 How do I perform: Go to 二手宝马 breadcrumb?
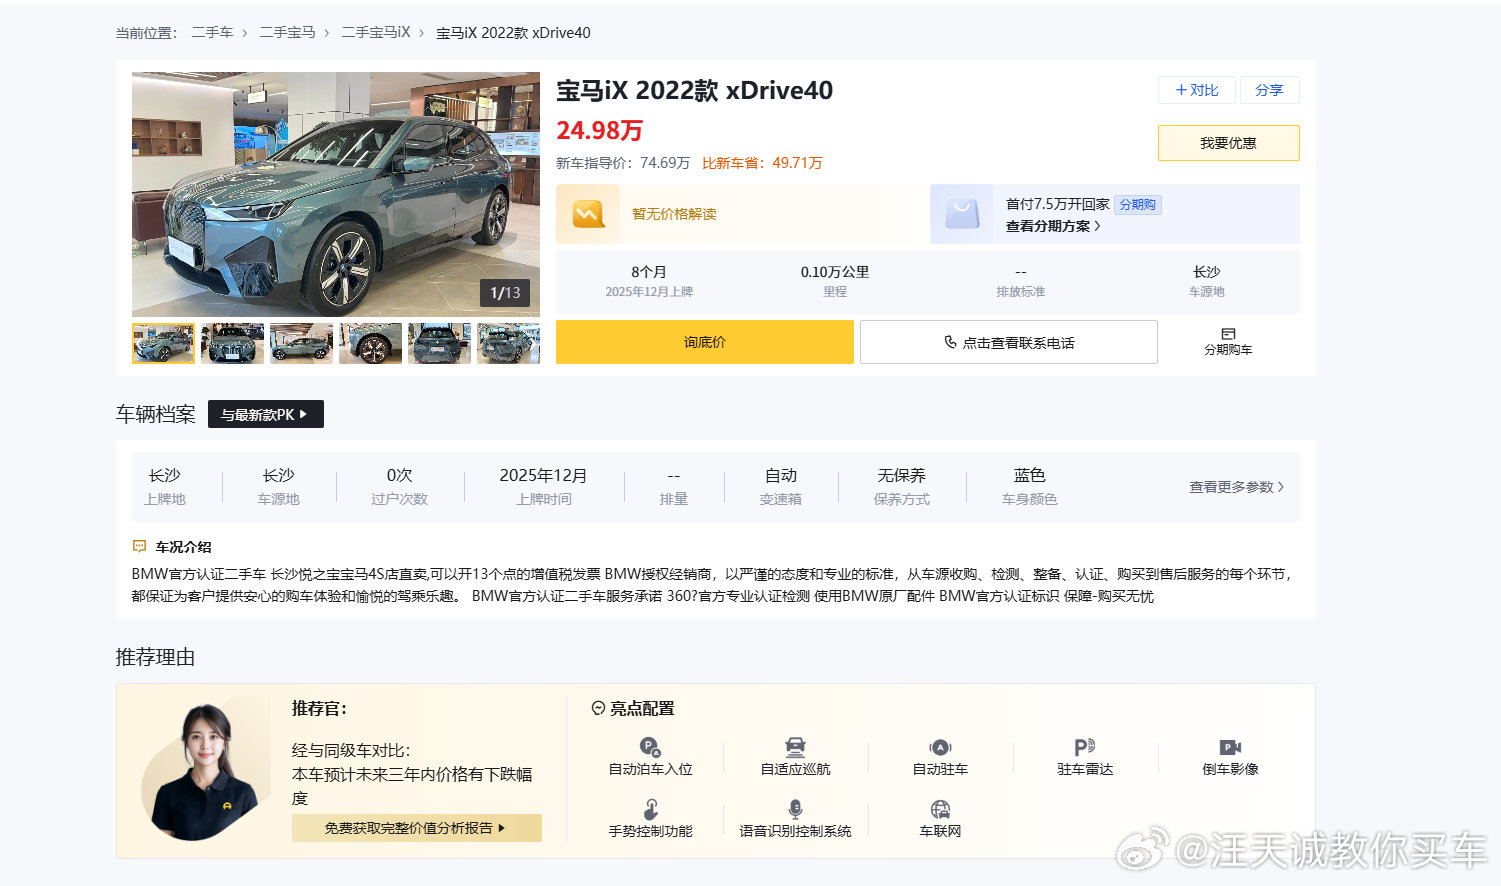tap(287, 33)
